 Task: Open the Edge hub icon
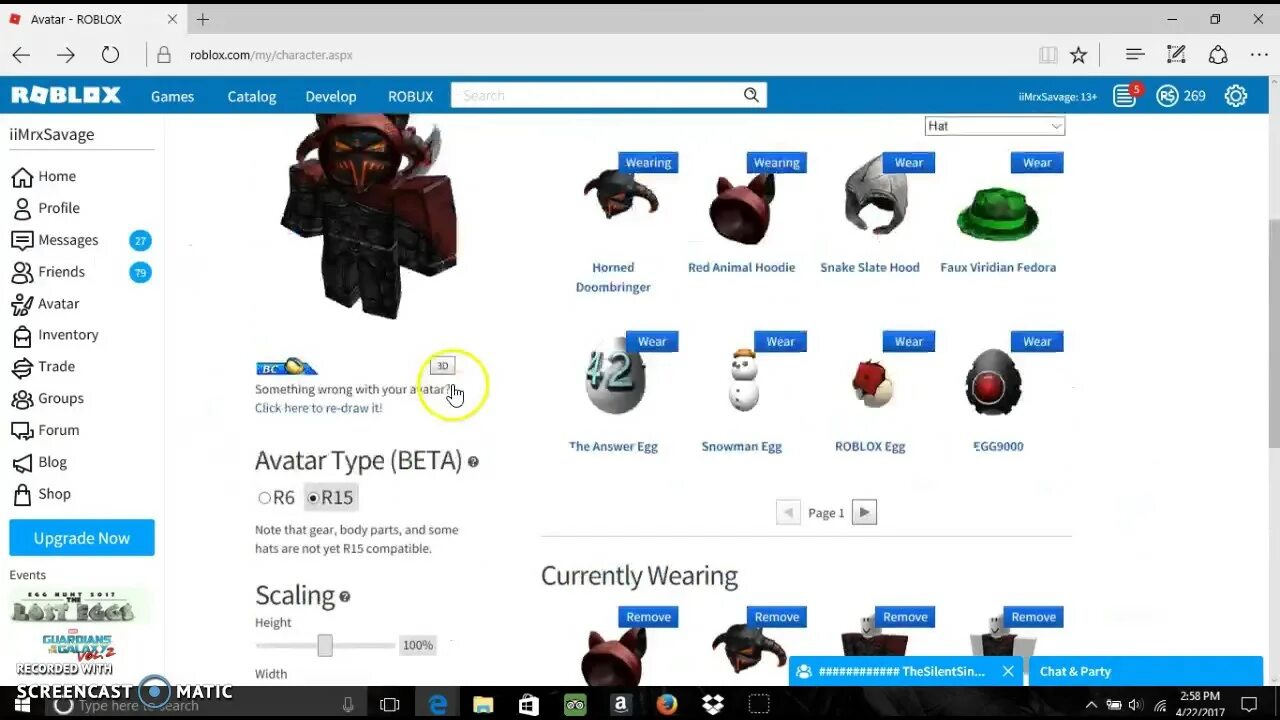coord(1134,55)
